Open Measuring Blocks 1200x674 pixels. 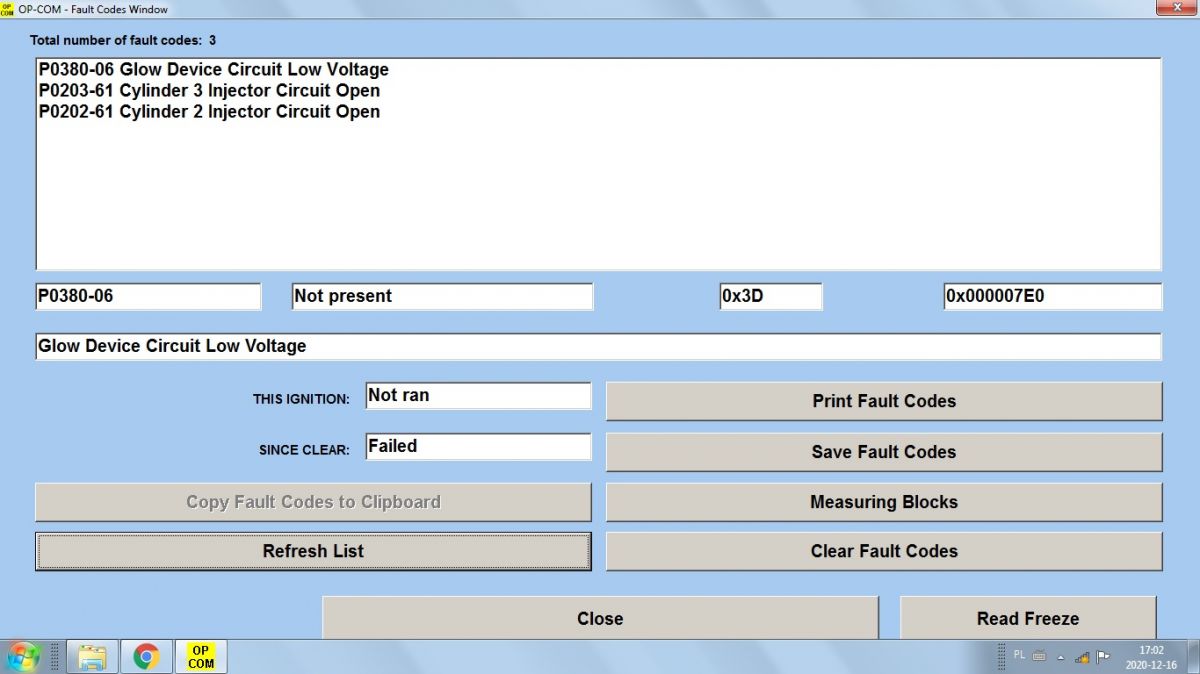coord(884,502)
